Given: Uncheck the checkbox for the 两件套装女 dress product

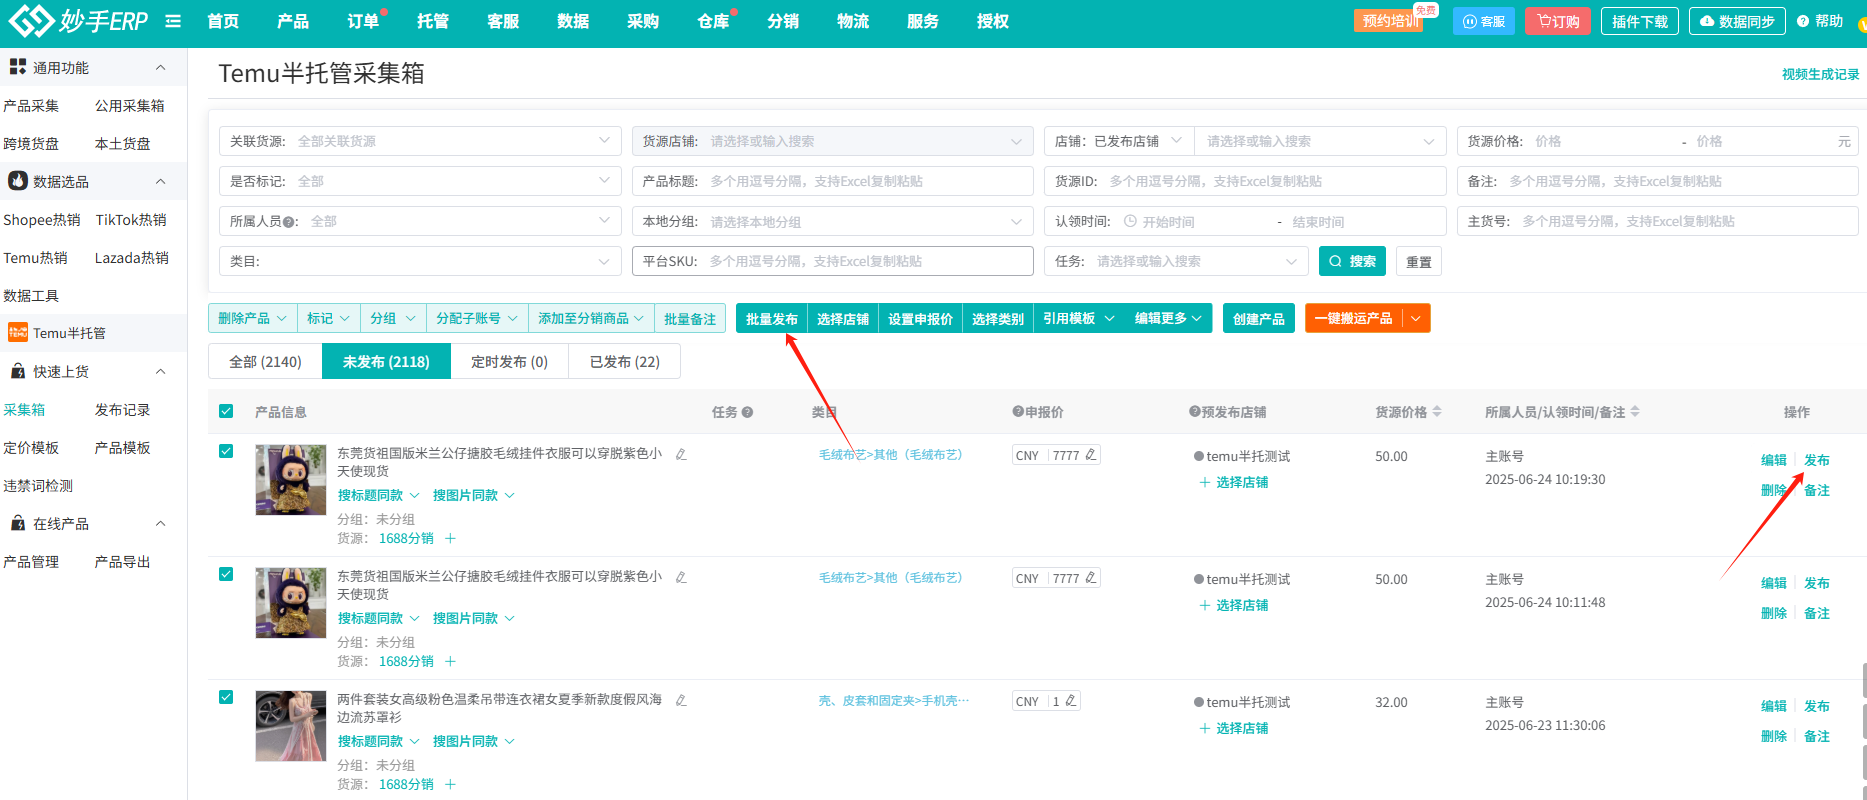Looking at the screenshot, I should tap(226, 697).
